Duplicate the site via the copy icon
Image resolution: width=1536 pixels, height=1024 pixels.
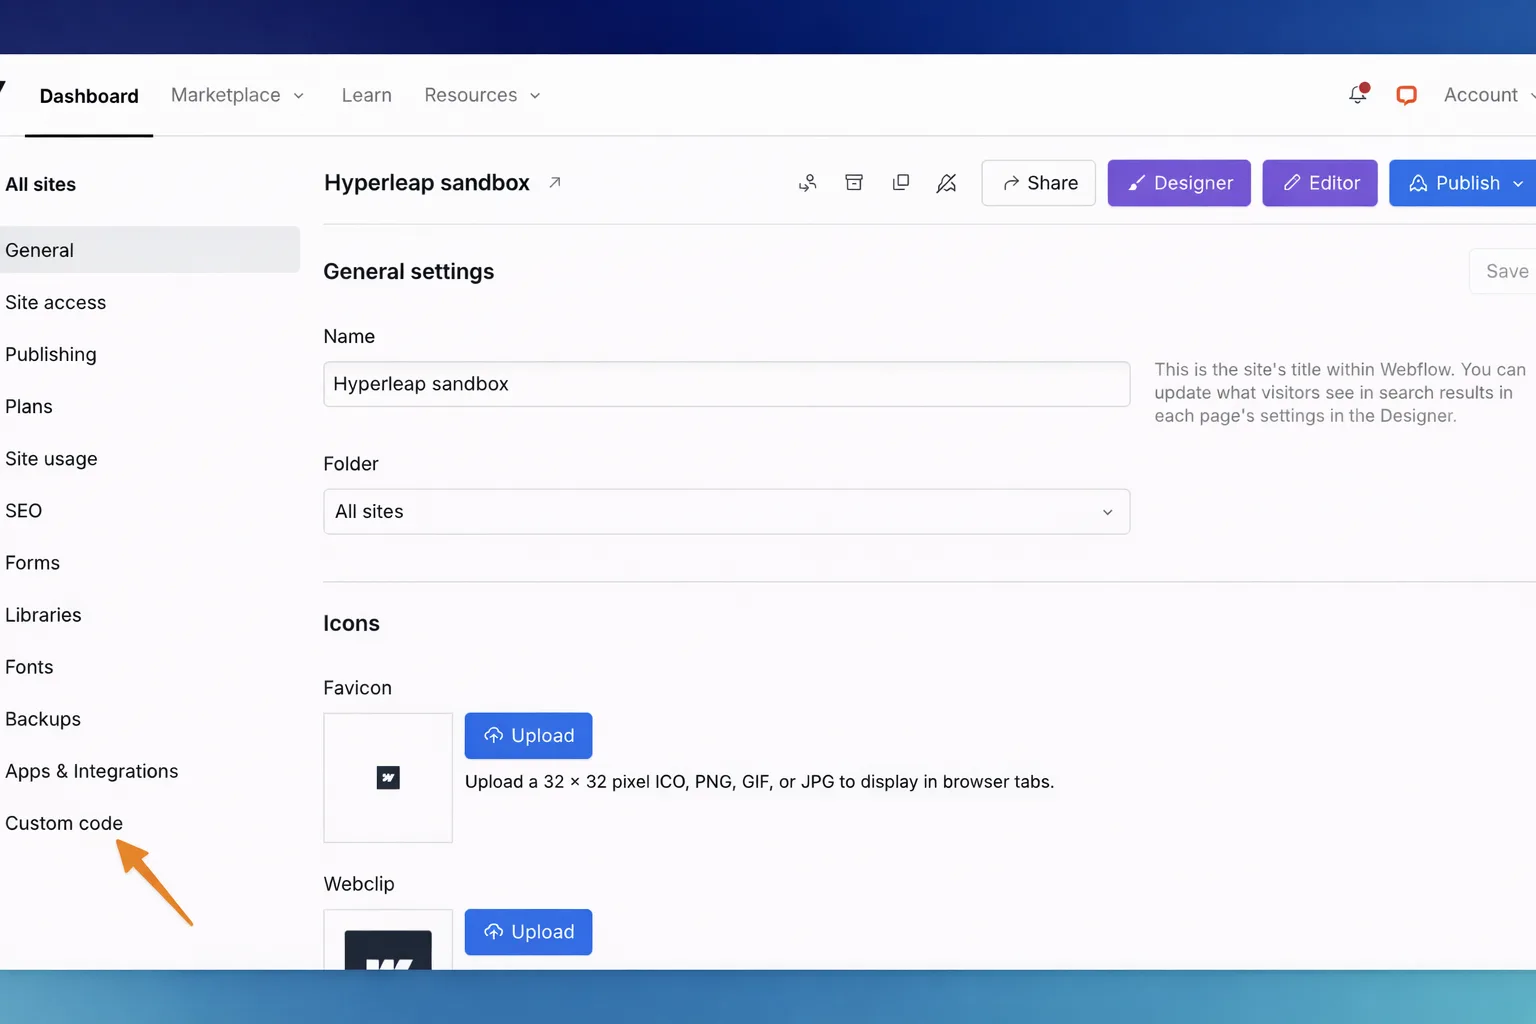900,183
